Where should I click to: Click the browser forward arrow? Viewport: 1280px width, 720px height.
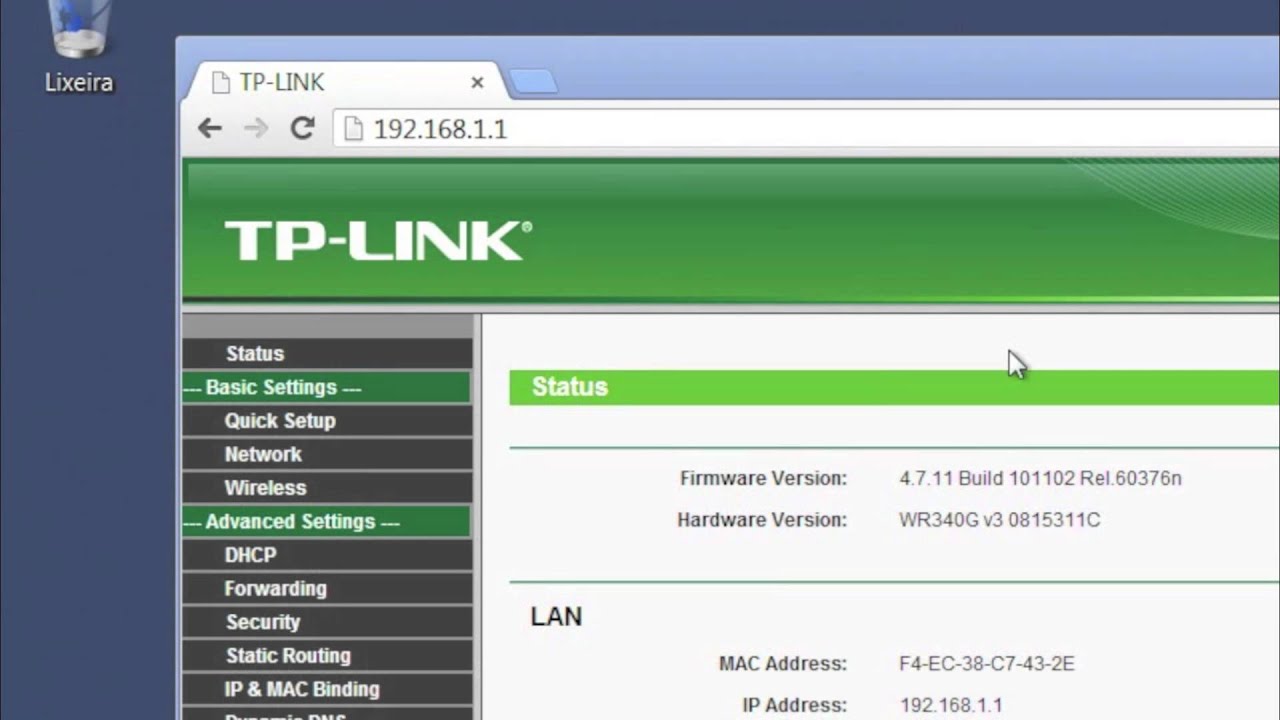[256, 128]
